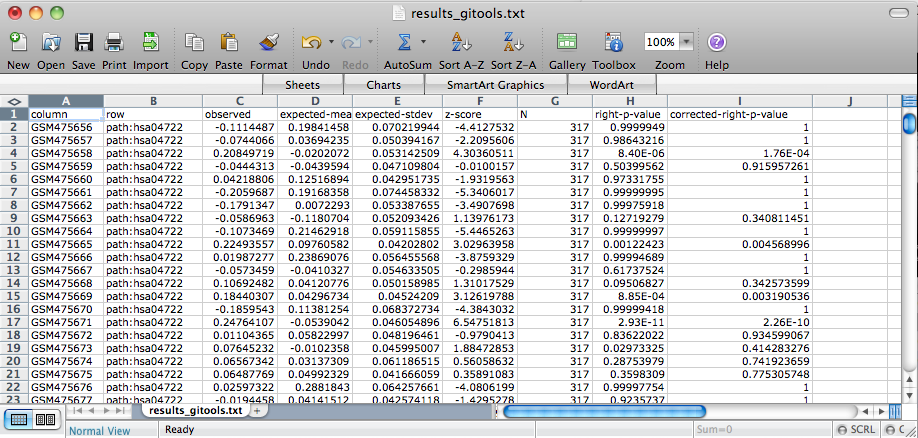The width and height of the screenshot is (918, 438).
Task: Open the Sheets gallery tab
Action: 303,85
